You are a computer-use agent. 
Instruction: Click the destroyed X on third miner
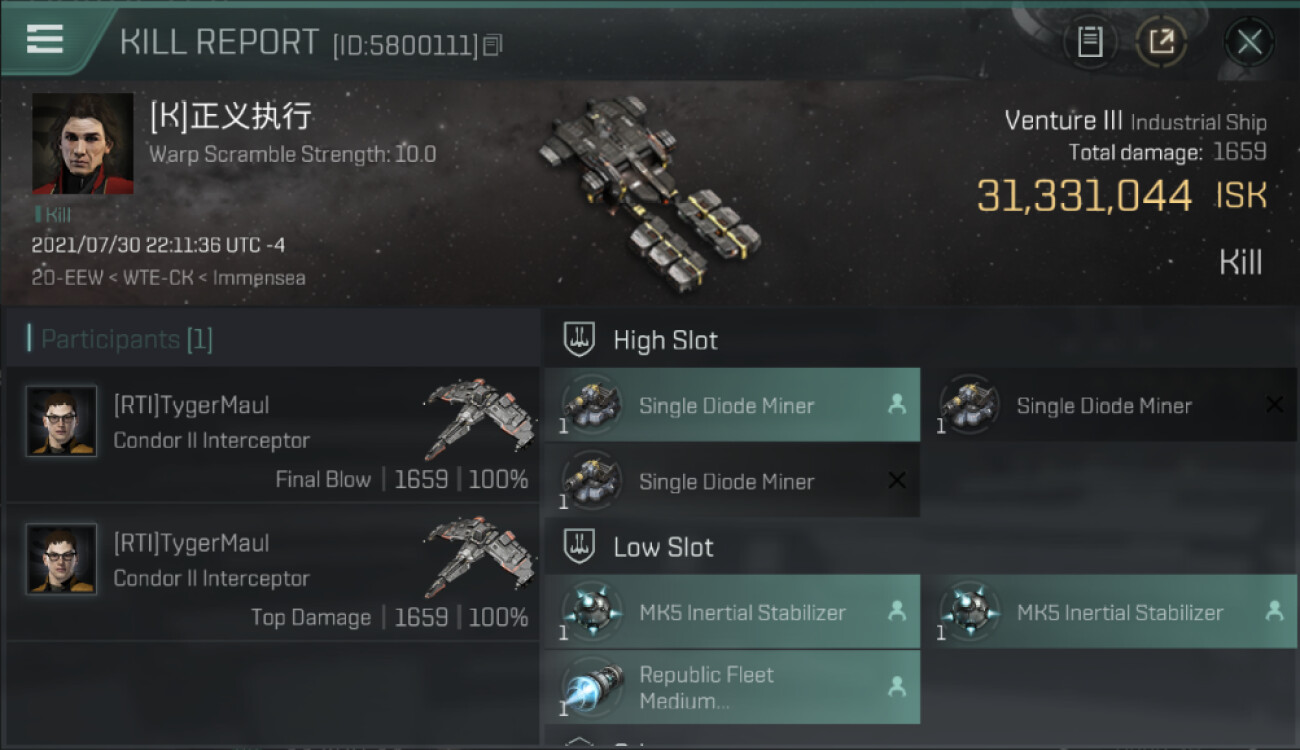click(897, 481)
